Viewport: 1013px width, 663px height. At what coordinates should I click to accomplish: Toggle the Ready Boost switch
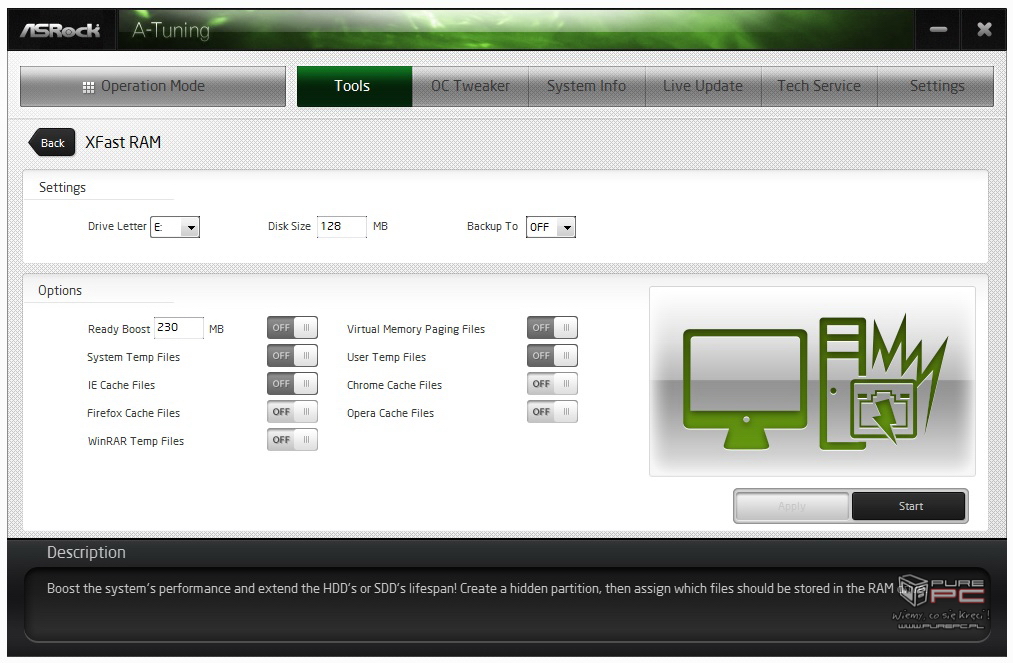(292, 328)
